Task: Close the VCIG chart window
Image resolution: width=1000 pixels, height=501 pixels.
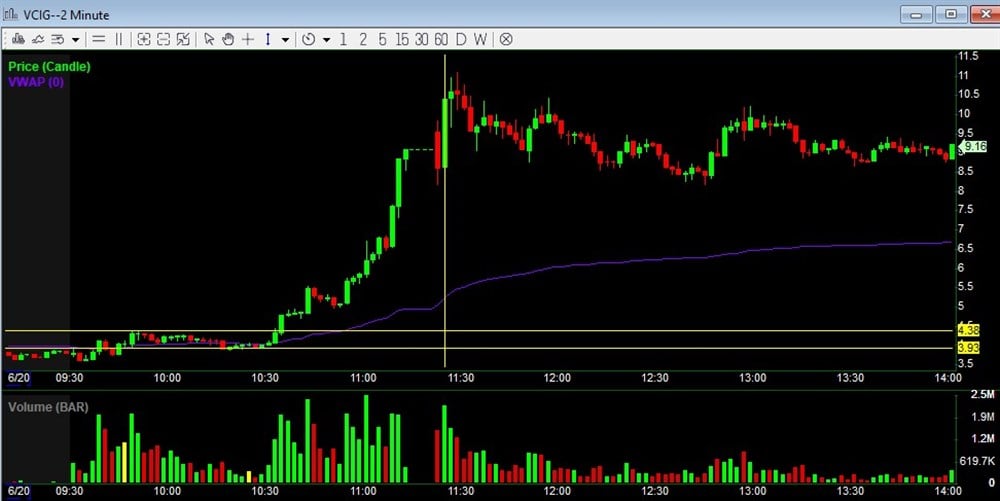Action: (x=984, y=14)
